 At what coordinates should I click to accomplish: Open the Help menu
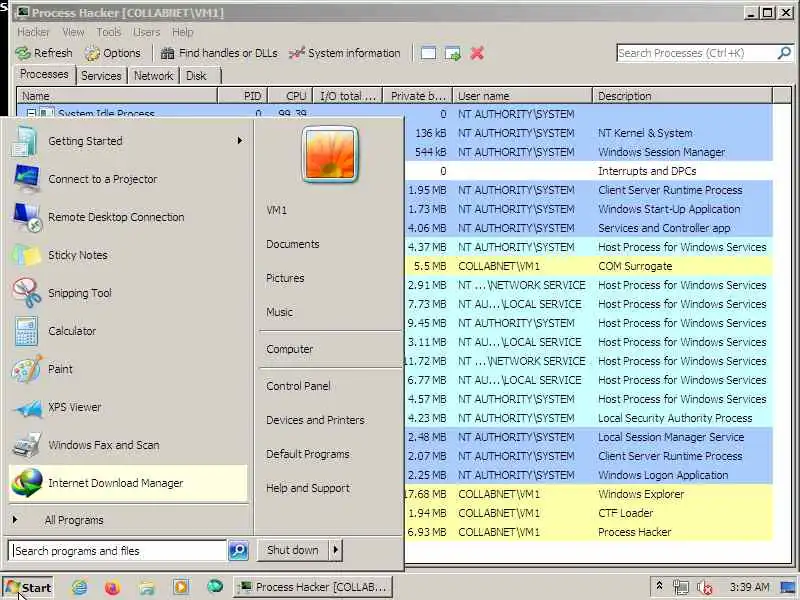click(x=182, y=32)
